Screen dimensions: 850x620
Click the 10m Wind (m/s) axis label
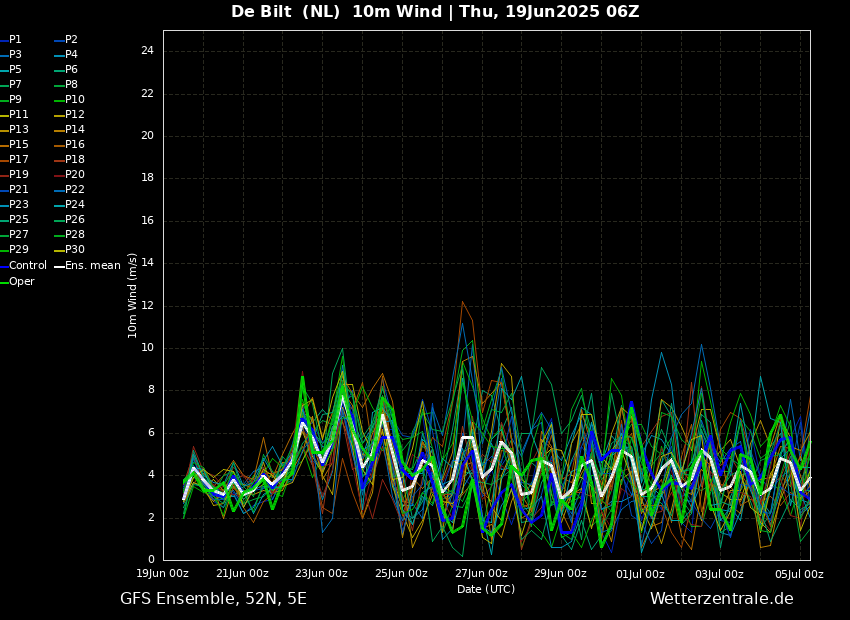pyautogui.click(x=133, y=295)
